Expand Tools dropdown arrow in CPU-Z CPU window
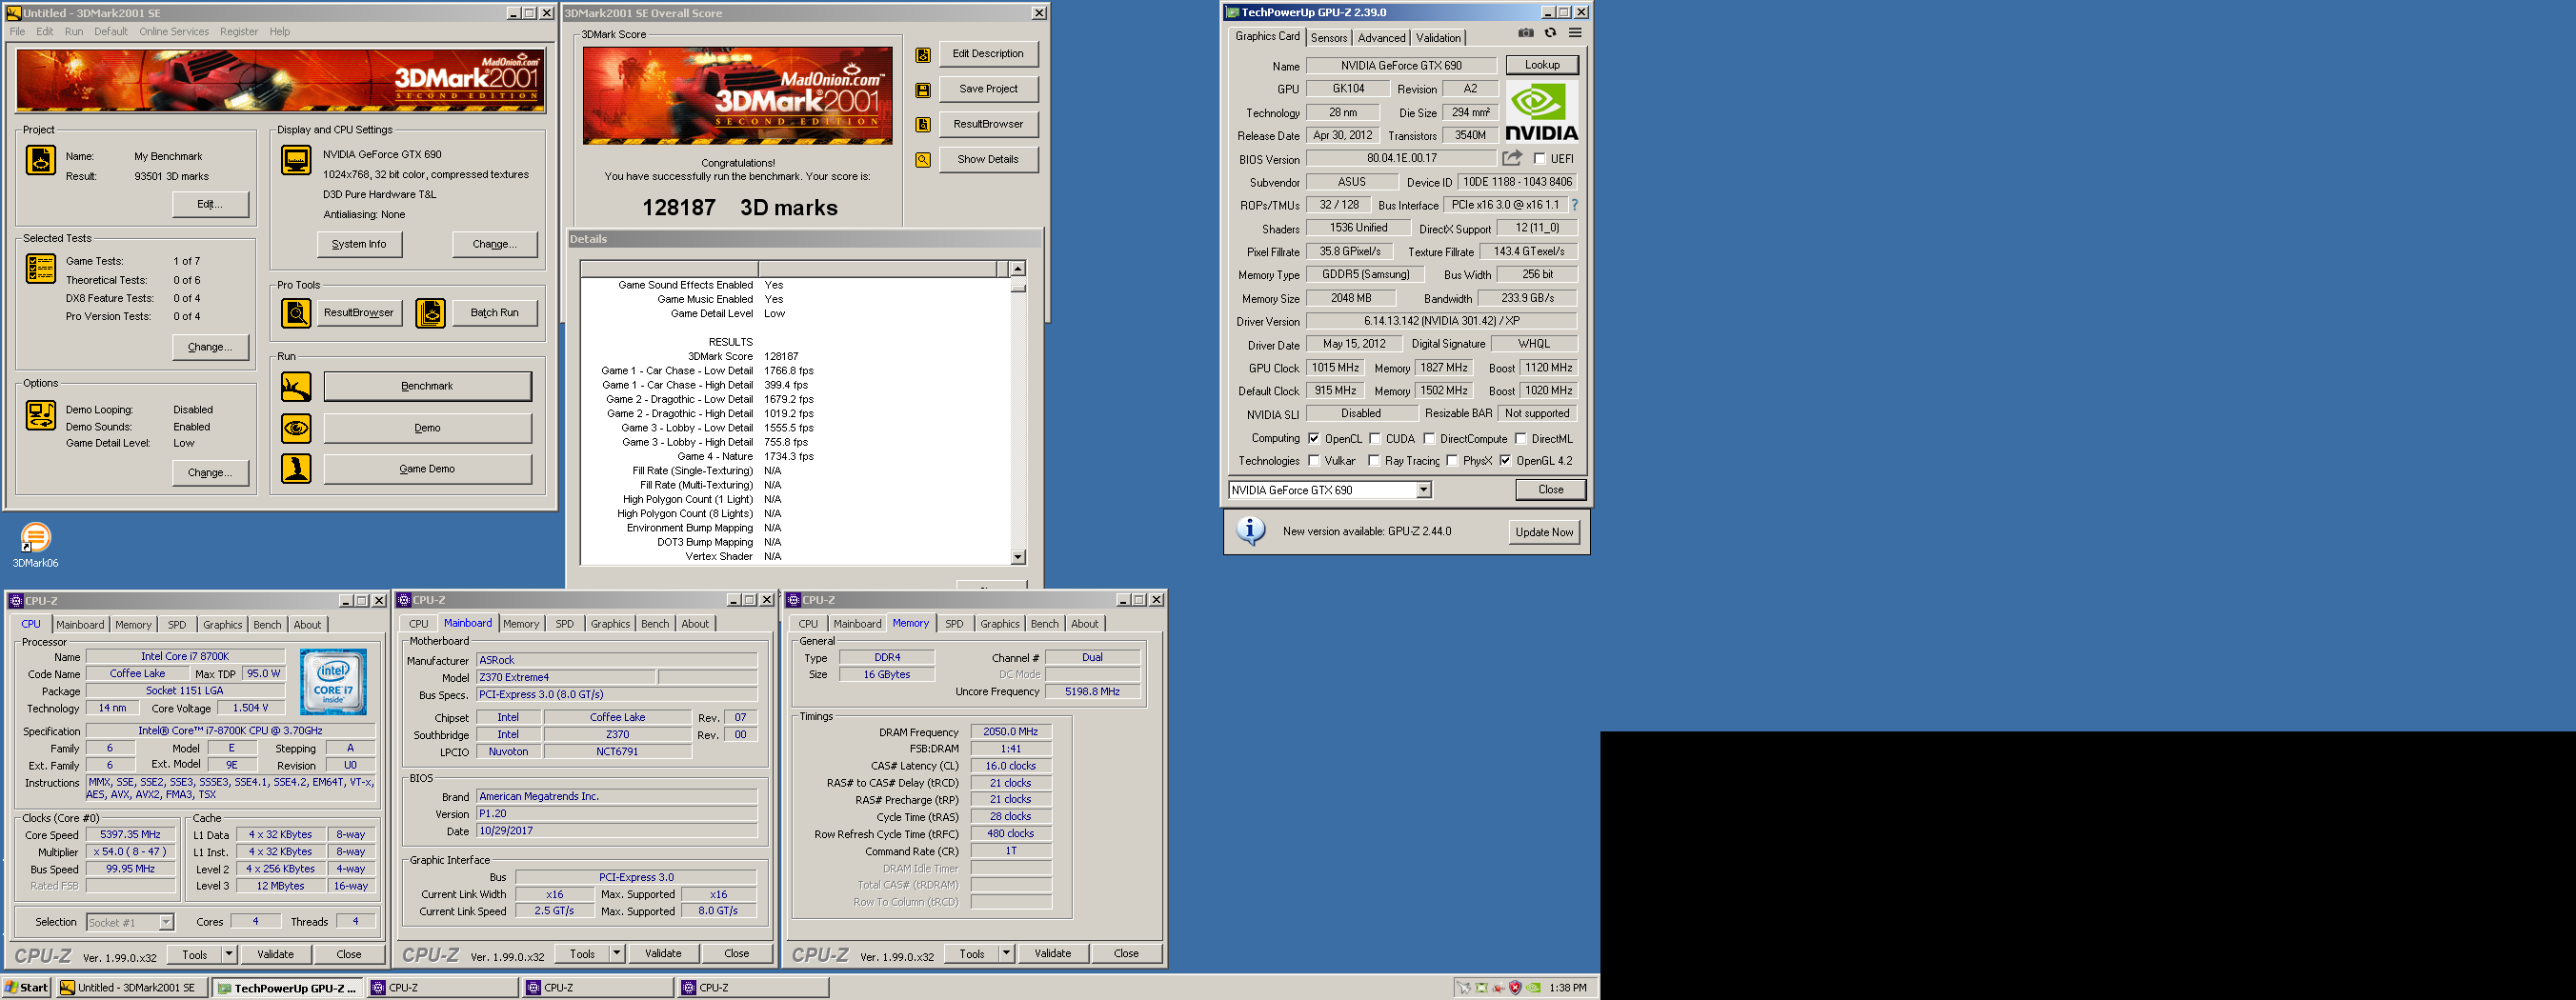 click(x=229, y=954)
